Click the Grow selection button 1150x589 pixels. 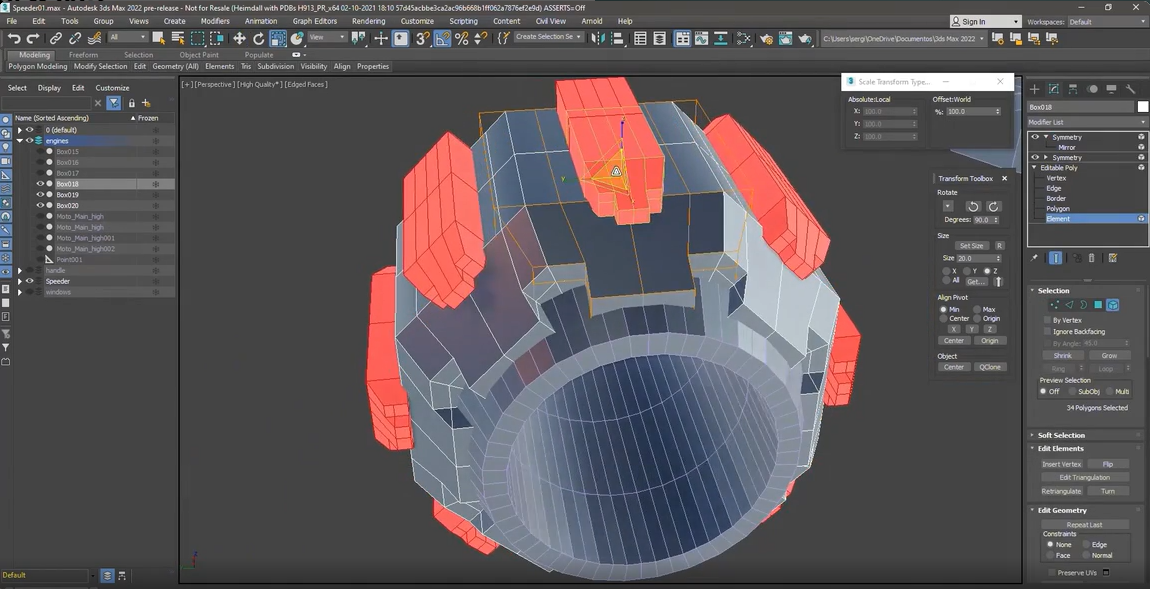1108,356
